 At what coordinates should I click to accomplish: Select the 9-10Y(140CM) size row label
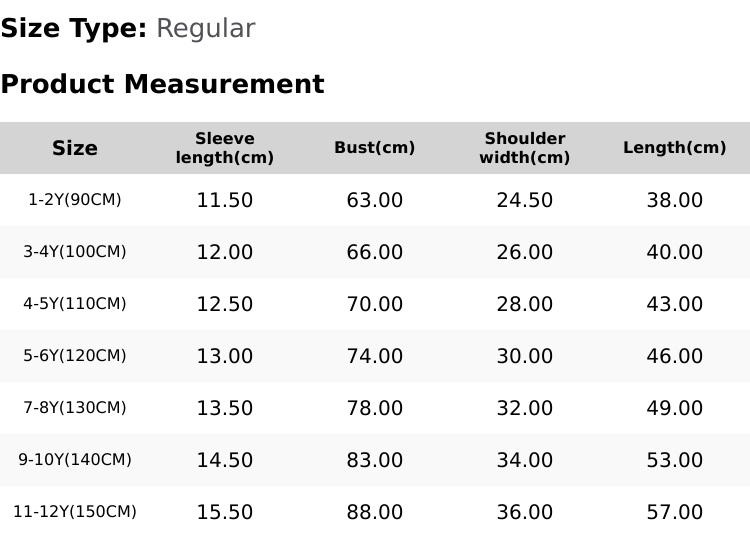coord(75,460)
